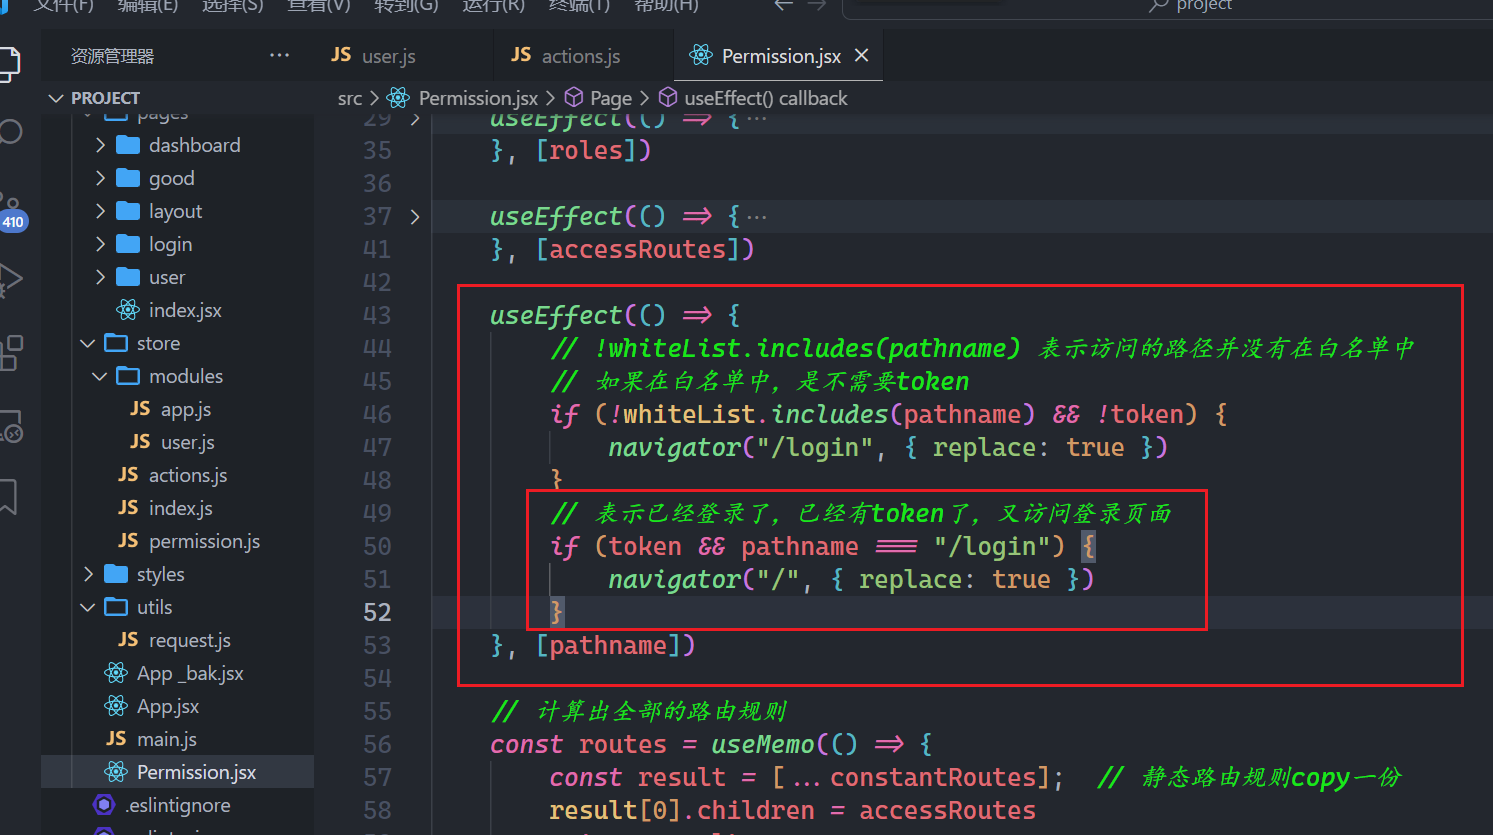Switch to the actions.js editor tab
The width and height of the screenshot is (1493, 835).
coord(581,56)
